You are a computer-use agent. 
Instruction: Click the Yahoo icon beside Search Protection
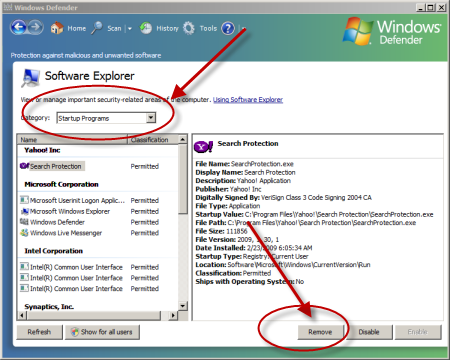[24, 165]
